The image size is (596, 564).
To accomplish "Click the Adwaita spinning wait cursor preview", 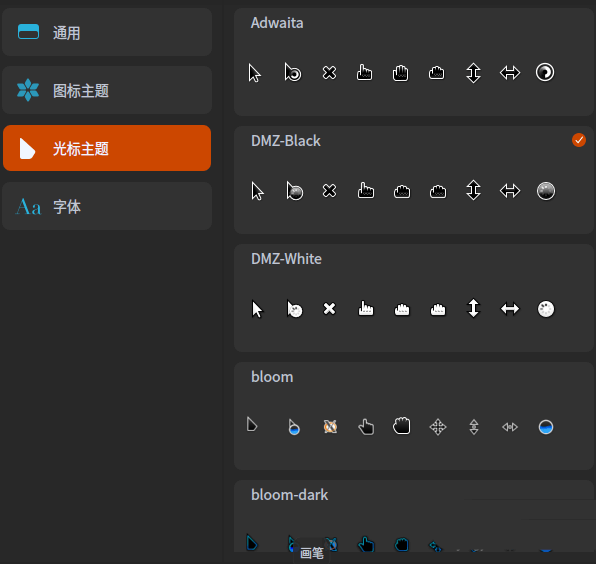I will click(545, 72).
